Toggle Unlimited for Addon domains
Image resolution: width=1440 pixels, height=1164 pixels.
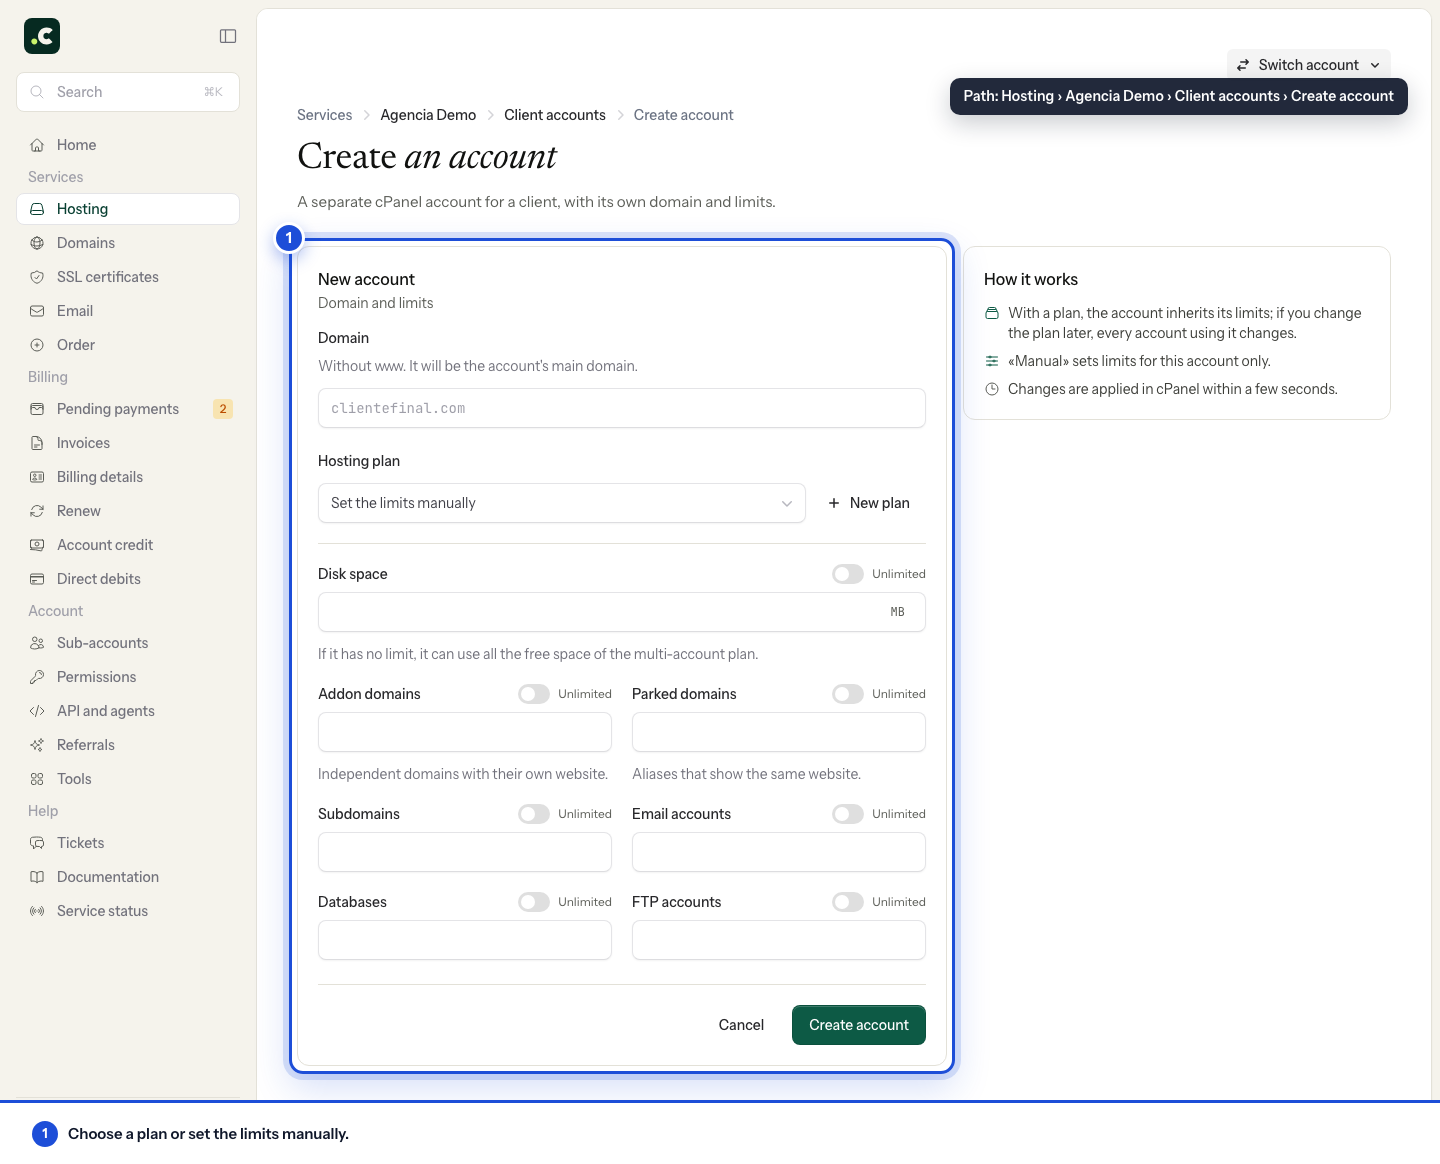tap(534, 694)
